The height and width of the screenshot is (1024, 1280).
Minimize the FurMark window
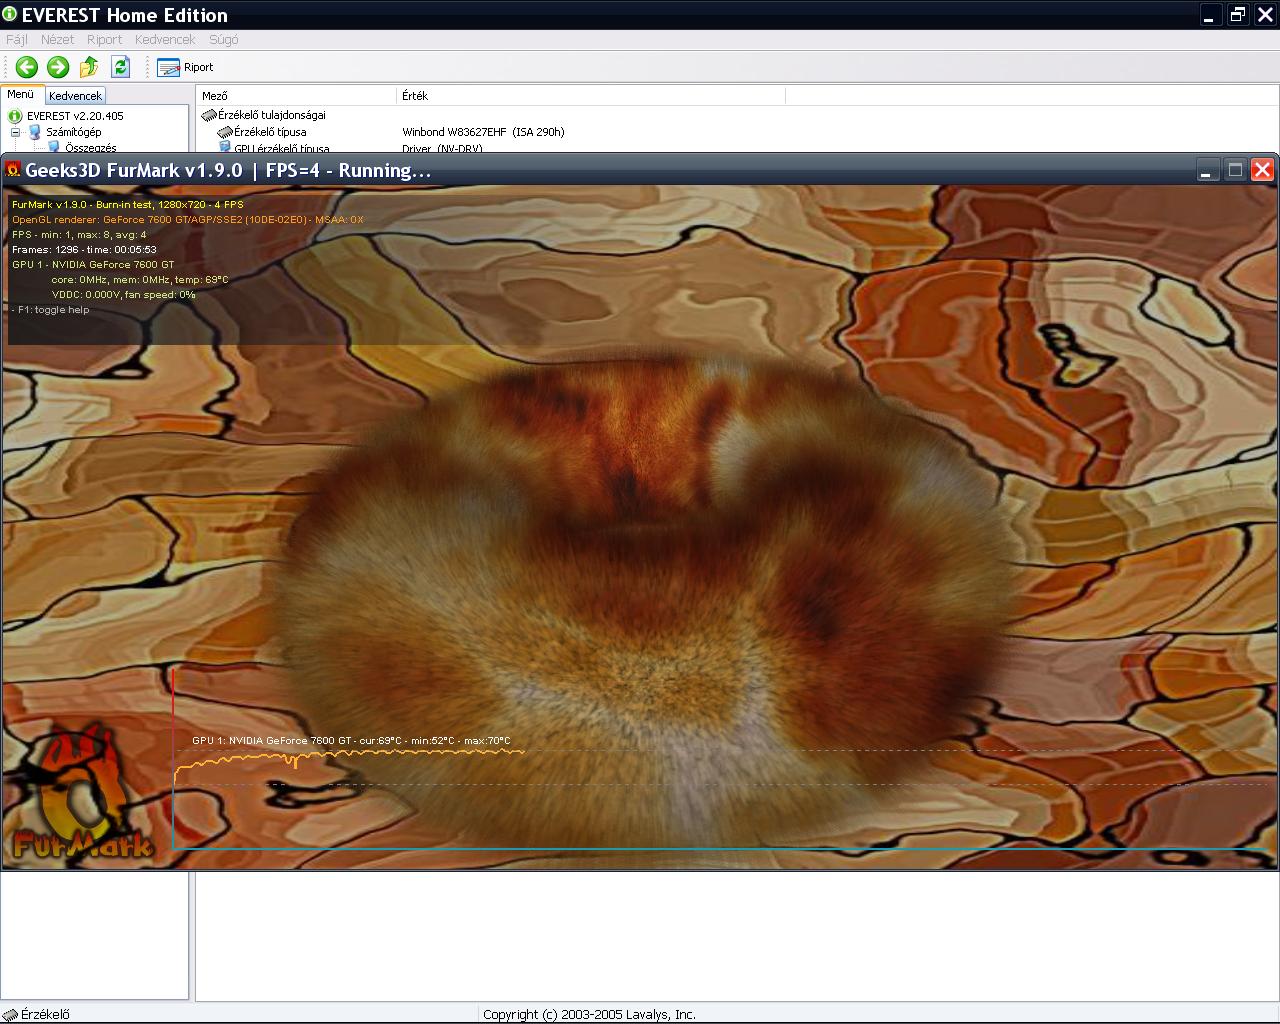point(1207,170)
